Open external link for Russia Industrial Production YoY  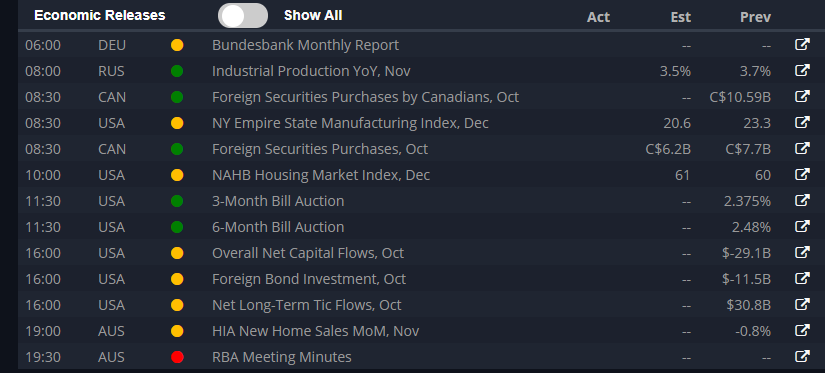pyautogui.click(x=802, y=70)
